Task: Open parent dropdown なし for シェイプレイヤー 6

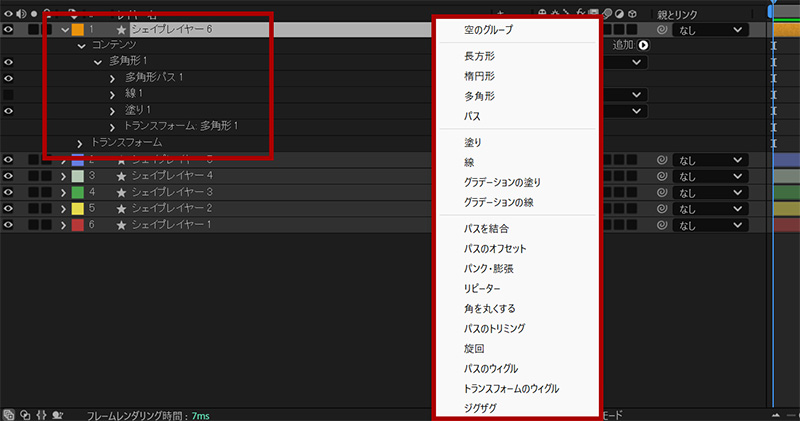Action: [710, 30]
